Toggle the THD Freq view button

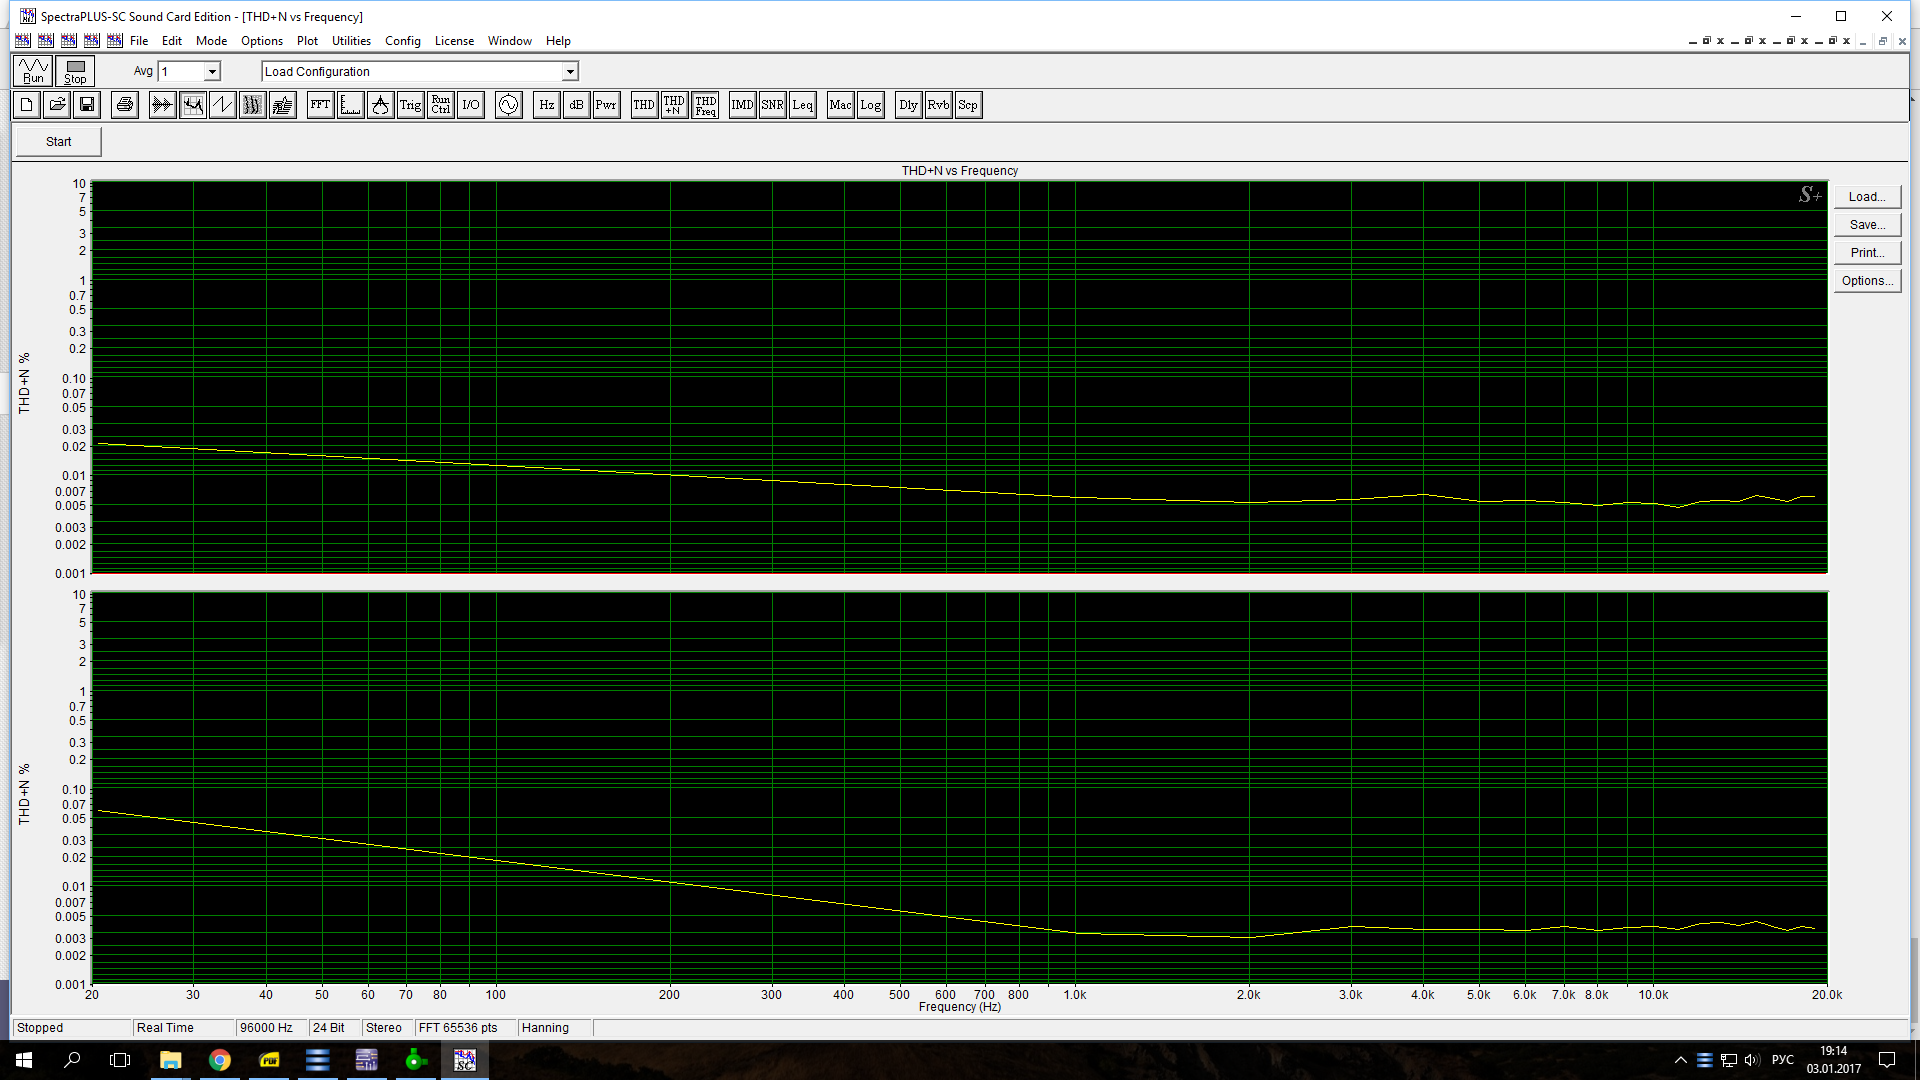click(705, 105)
